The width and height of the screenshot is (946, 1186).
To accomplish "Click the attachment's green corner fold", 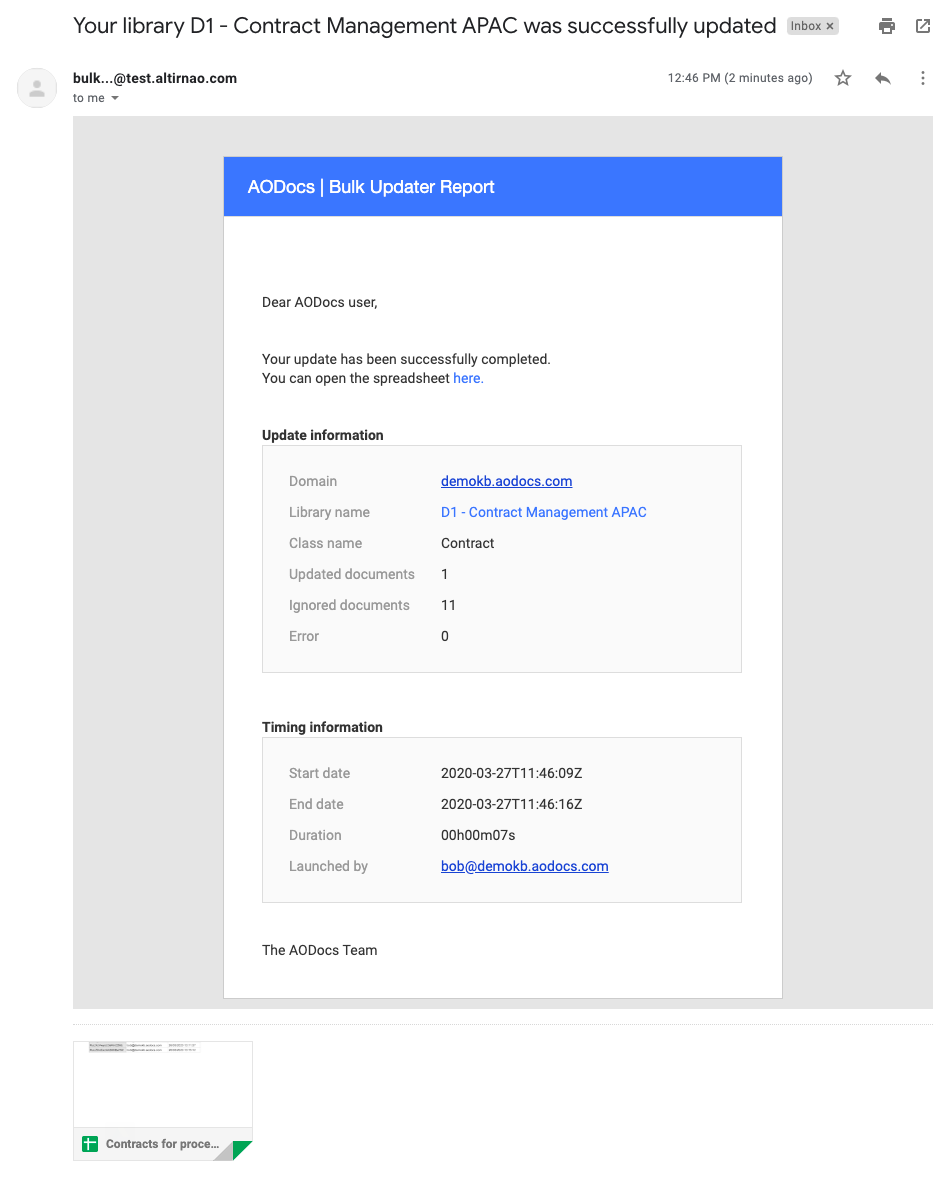I will point(242,1150).
